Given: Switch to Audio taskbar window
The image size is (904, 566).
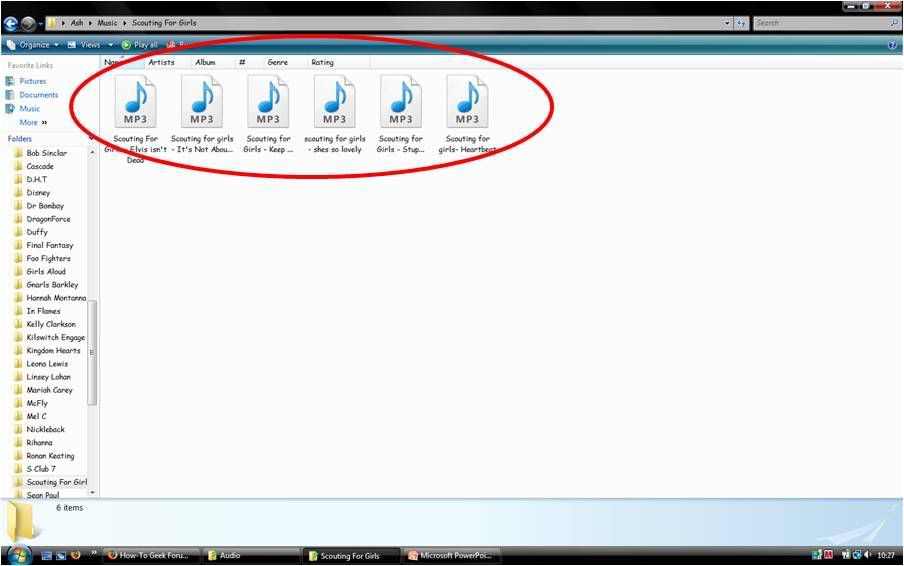Looking at the screenshot, I should pyautogui.click(x=251, y=556).
